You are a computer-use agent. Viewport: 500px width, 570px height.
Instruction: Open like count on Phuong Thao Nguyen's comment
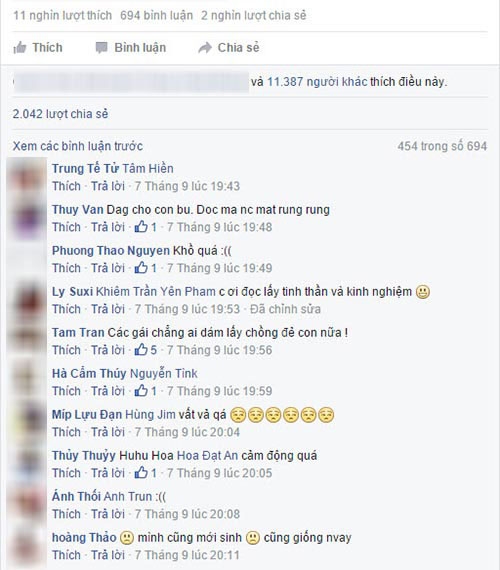pos(145,268)
